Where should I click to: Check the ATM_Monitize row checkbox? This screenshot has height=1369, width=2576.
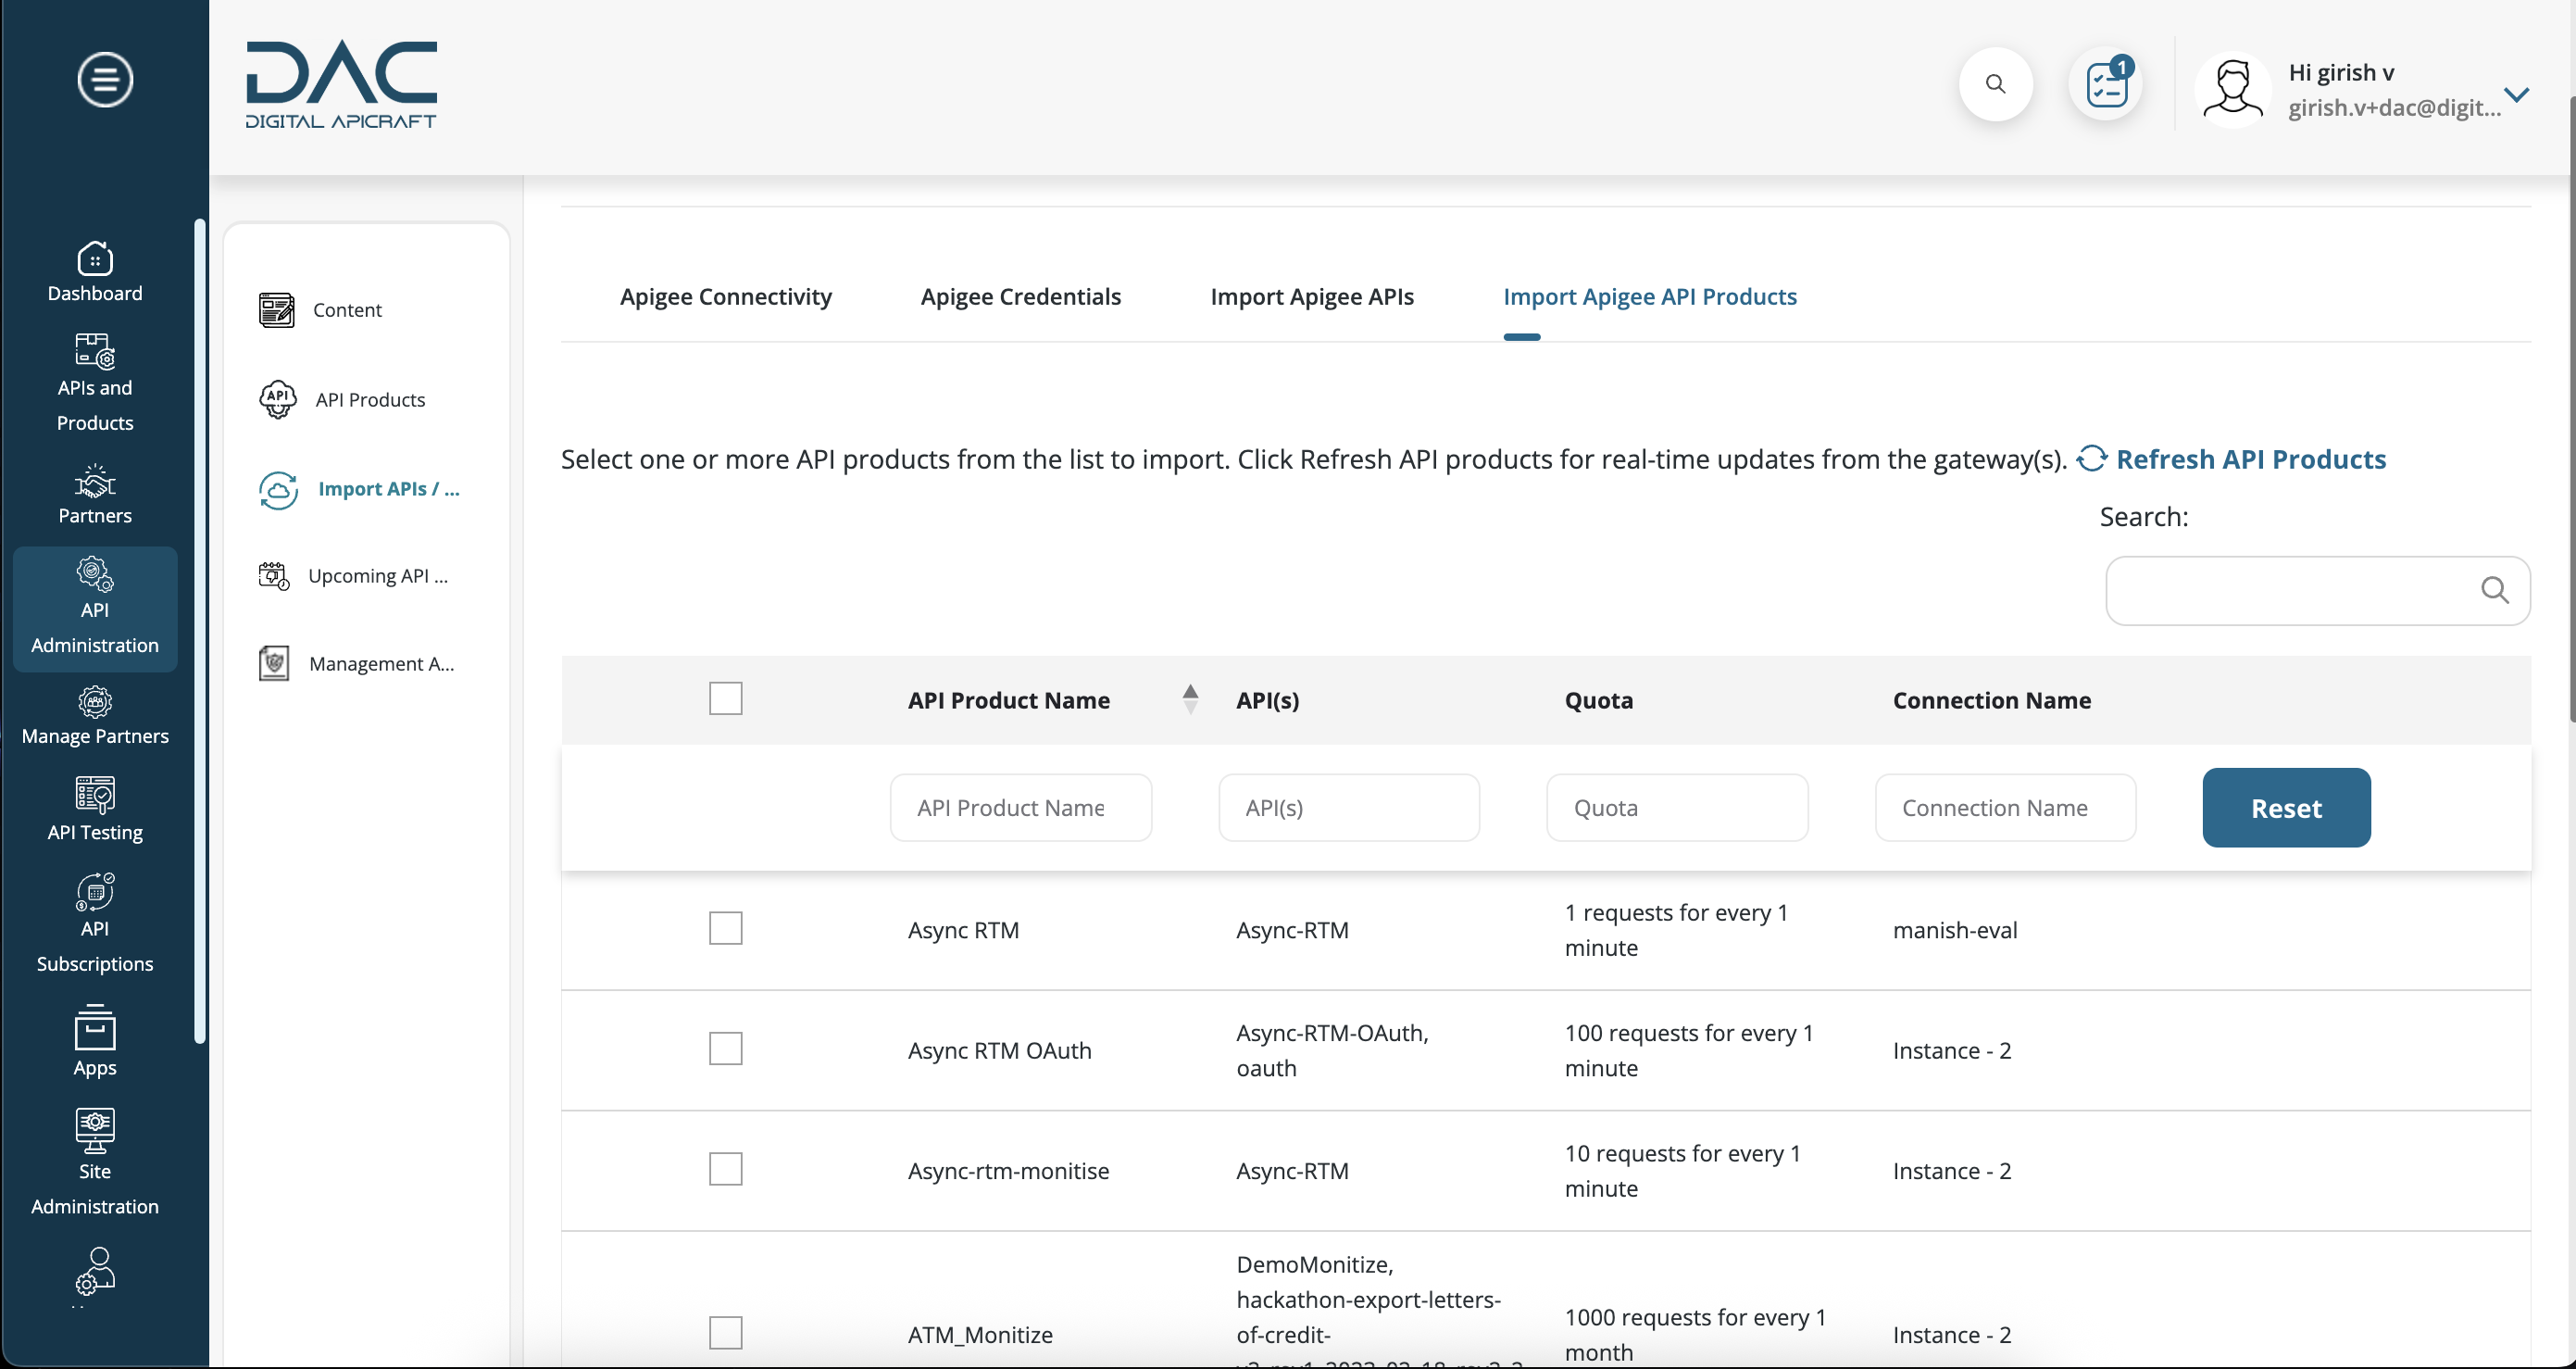(725, 1332)
